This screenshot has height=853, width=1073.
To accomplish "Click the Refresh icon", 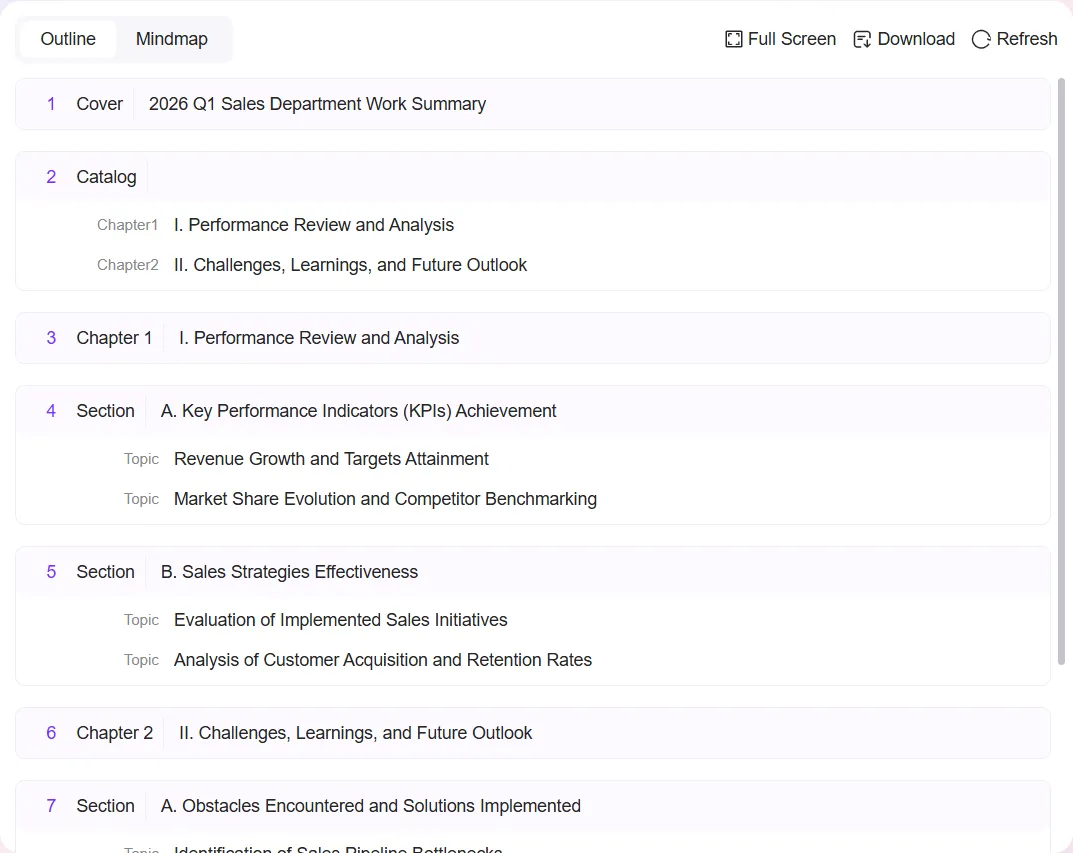I will click(981, 39).
